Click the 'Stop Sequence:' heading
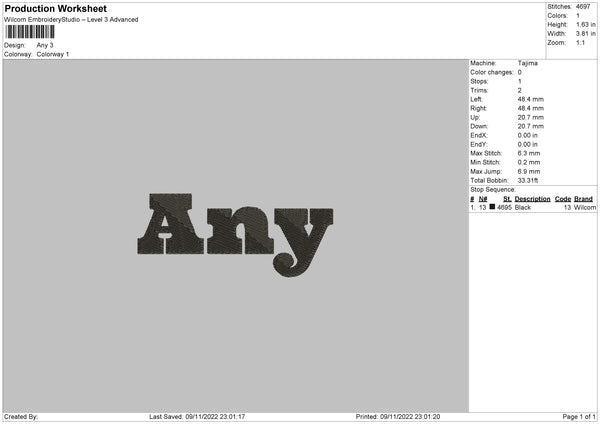This screenshot has height=424, width=600. coord(493,190)
